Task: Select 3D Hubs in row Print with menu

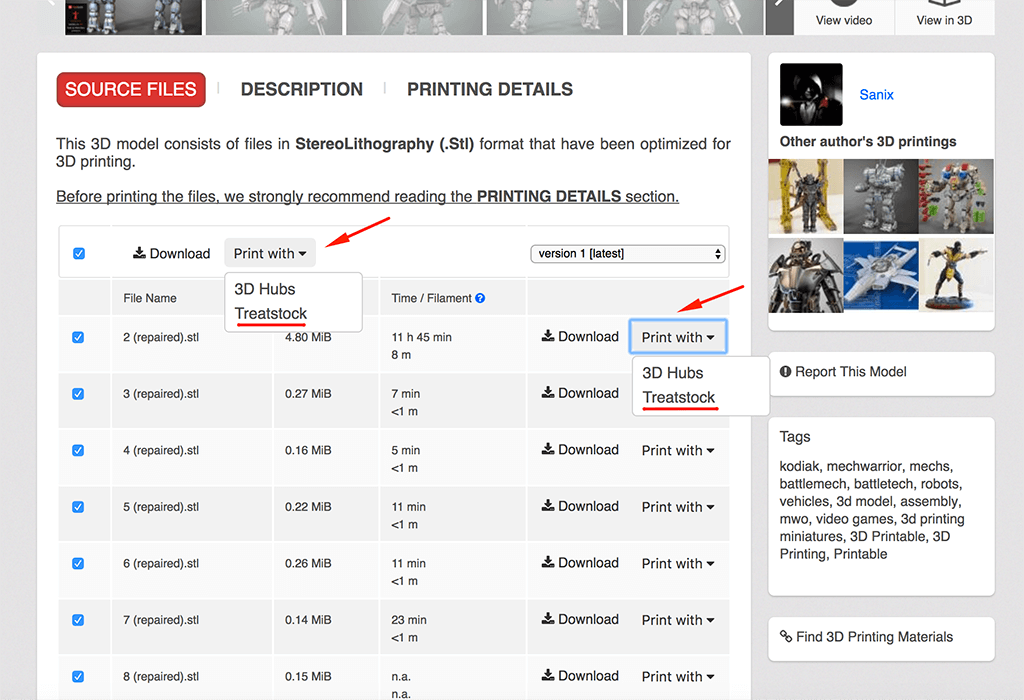Action: [673, 372]
